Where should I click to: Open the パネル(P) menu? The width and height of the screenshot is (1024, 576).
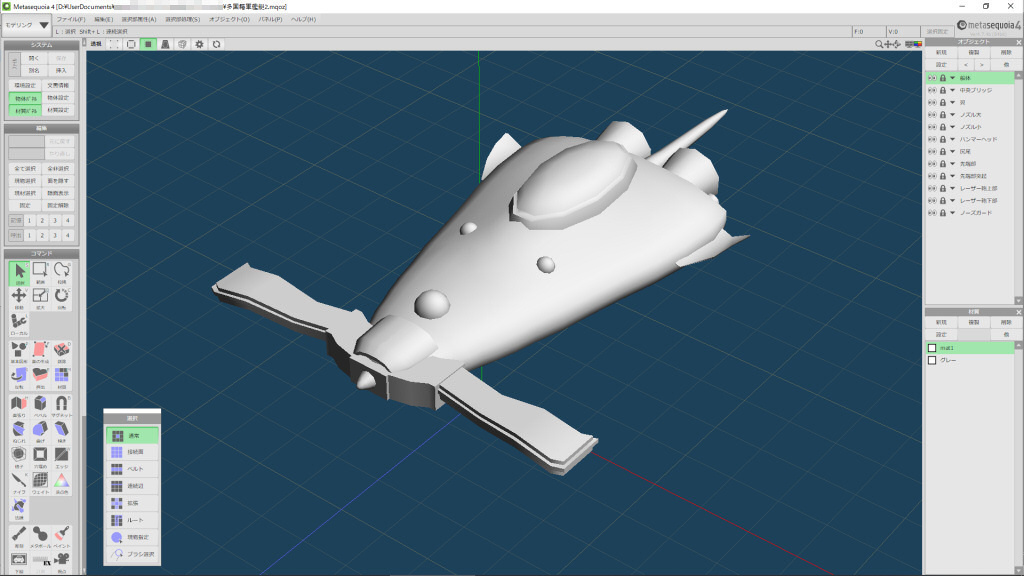click(270, 20)
